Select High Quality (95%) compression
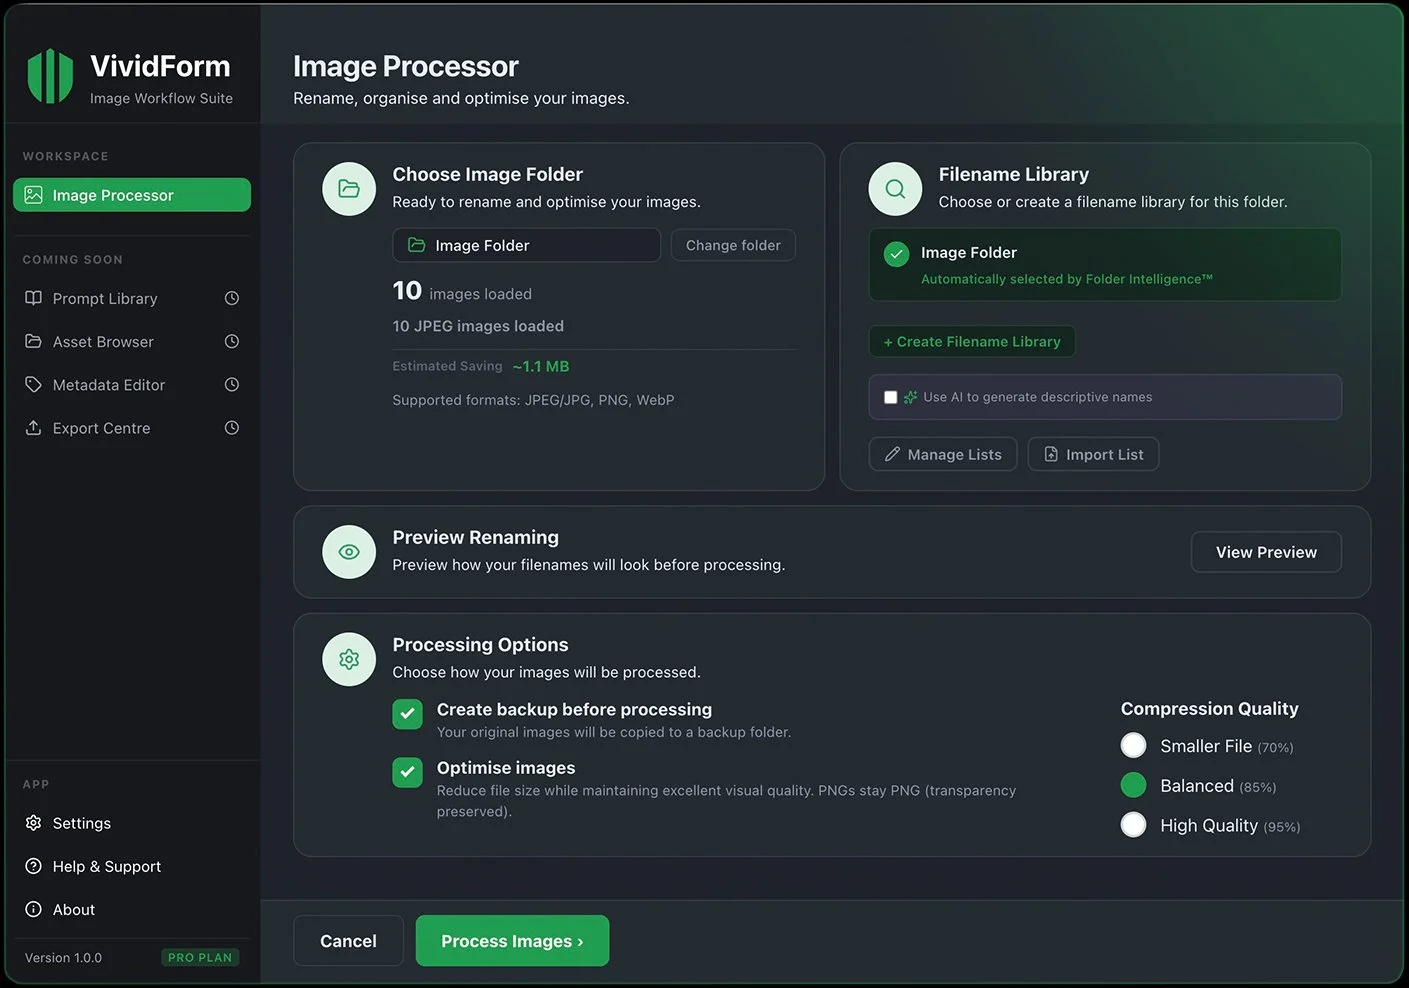Image resolution: width=1409 pixels, height=988 pixels. pyautogui.click(x=1133, y=825)
